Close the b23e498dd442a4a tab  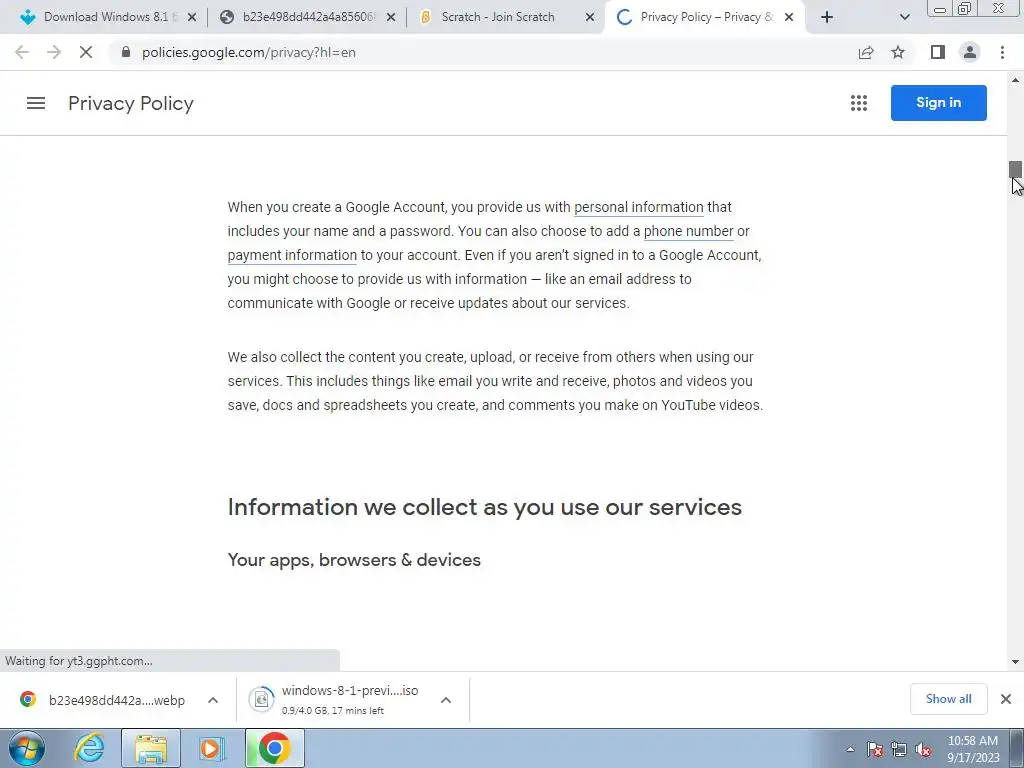pos(391,17)
